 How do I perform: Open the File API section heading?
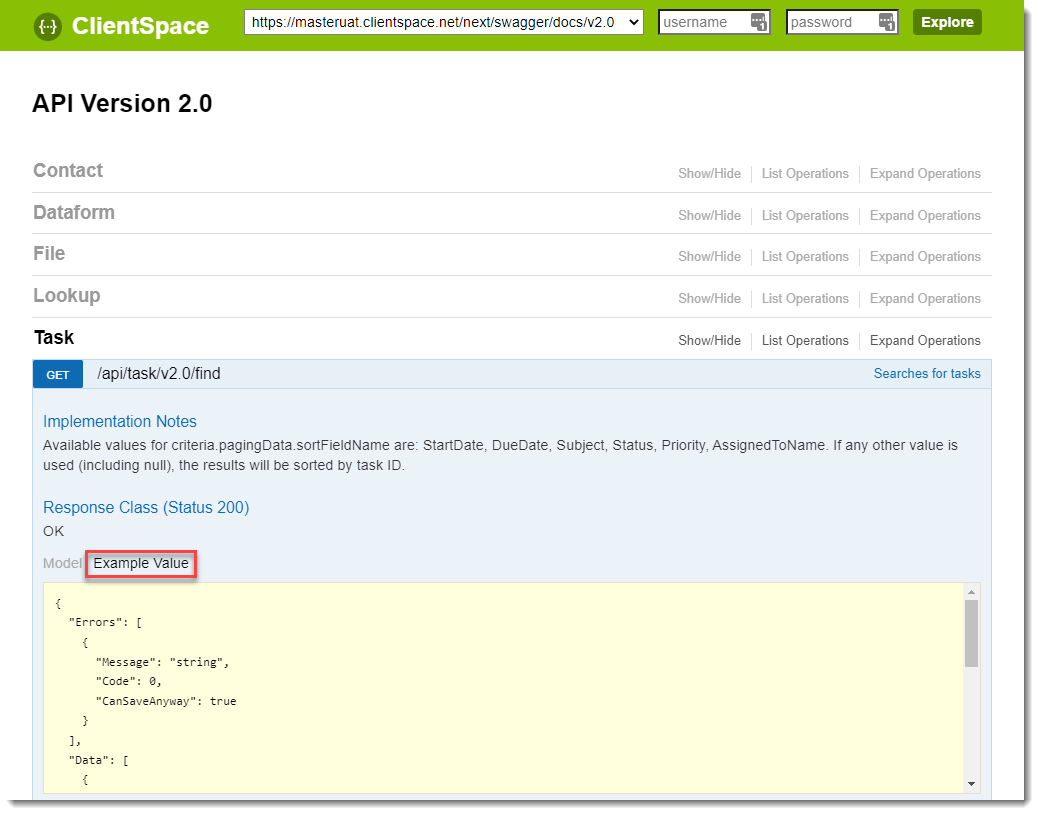click(49, 254)
